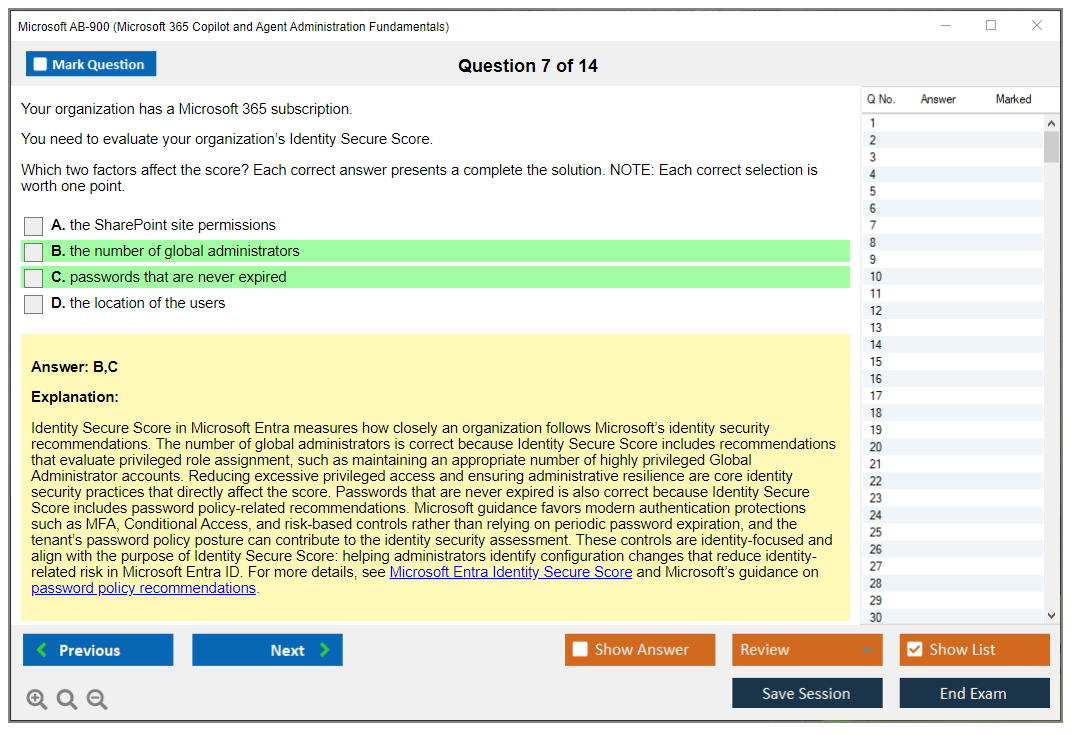
Task: Select question 12 in the list
Action: point(952,311)
